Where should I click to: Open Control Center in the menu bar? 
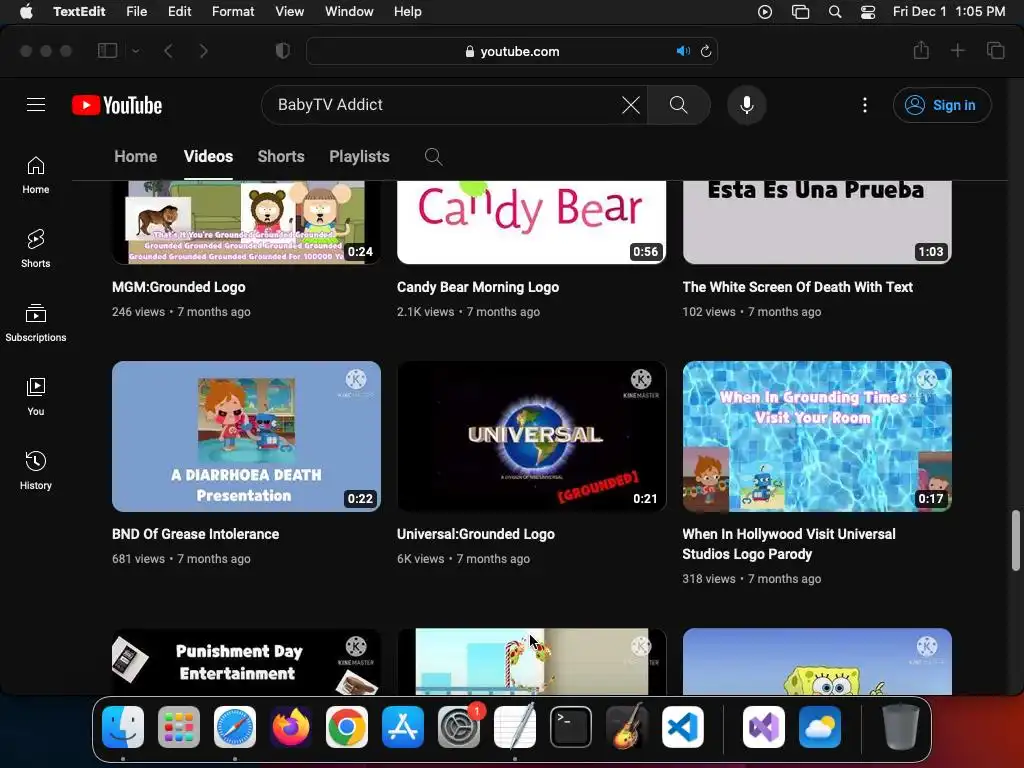(x=868, y=12)
